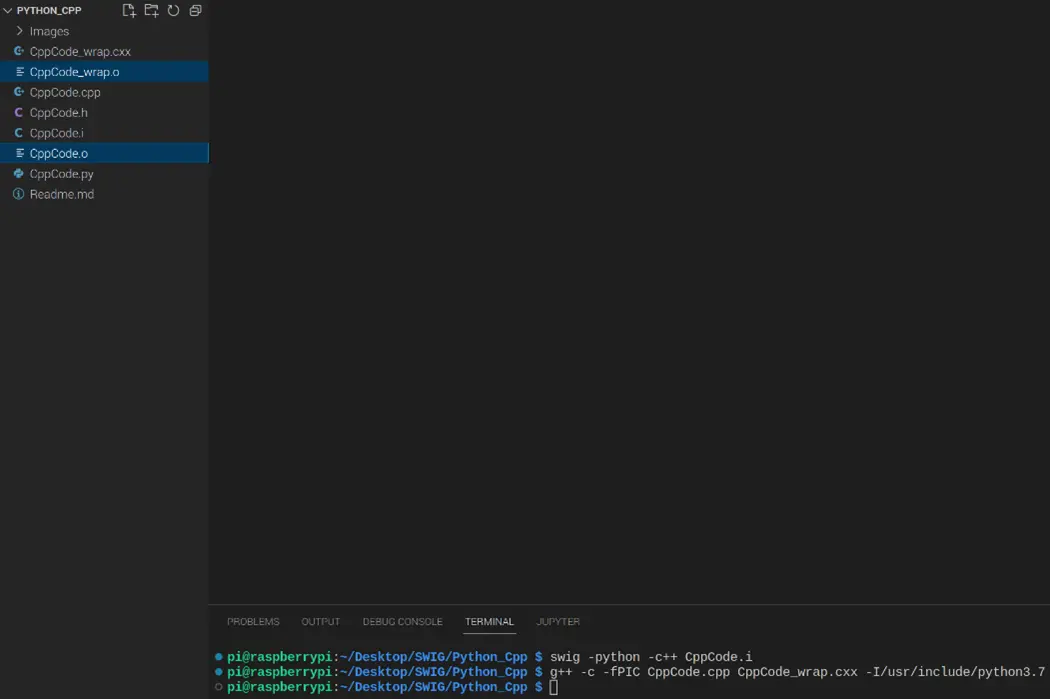Image resolution: width=1050 pixels, height=699 pixels.
Task: Open the CppCode.i interface file
Action: click(x=104, y=133)
